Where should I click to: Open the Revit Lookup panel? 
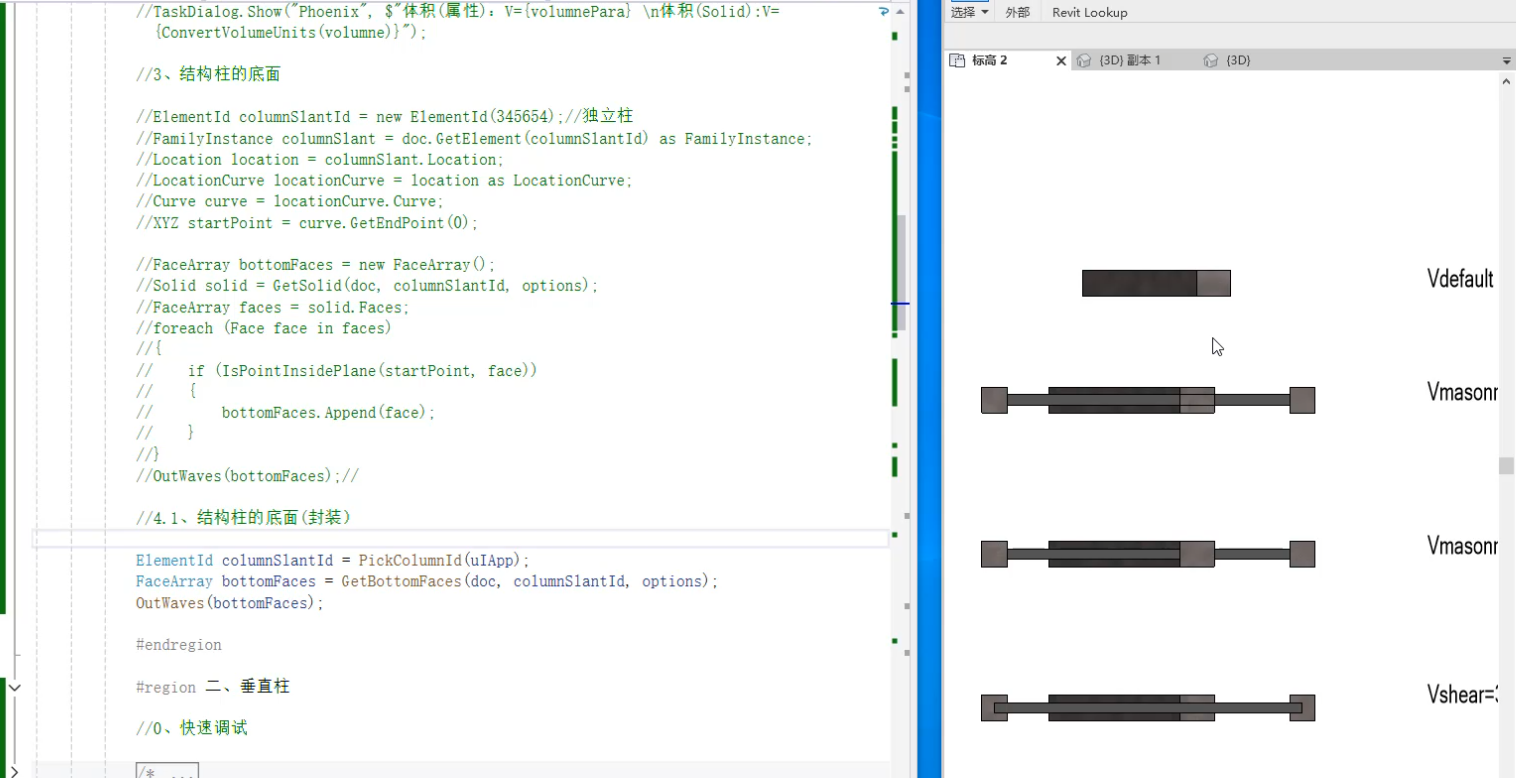(1089, 12)
